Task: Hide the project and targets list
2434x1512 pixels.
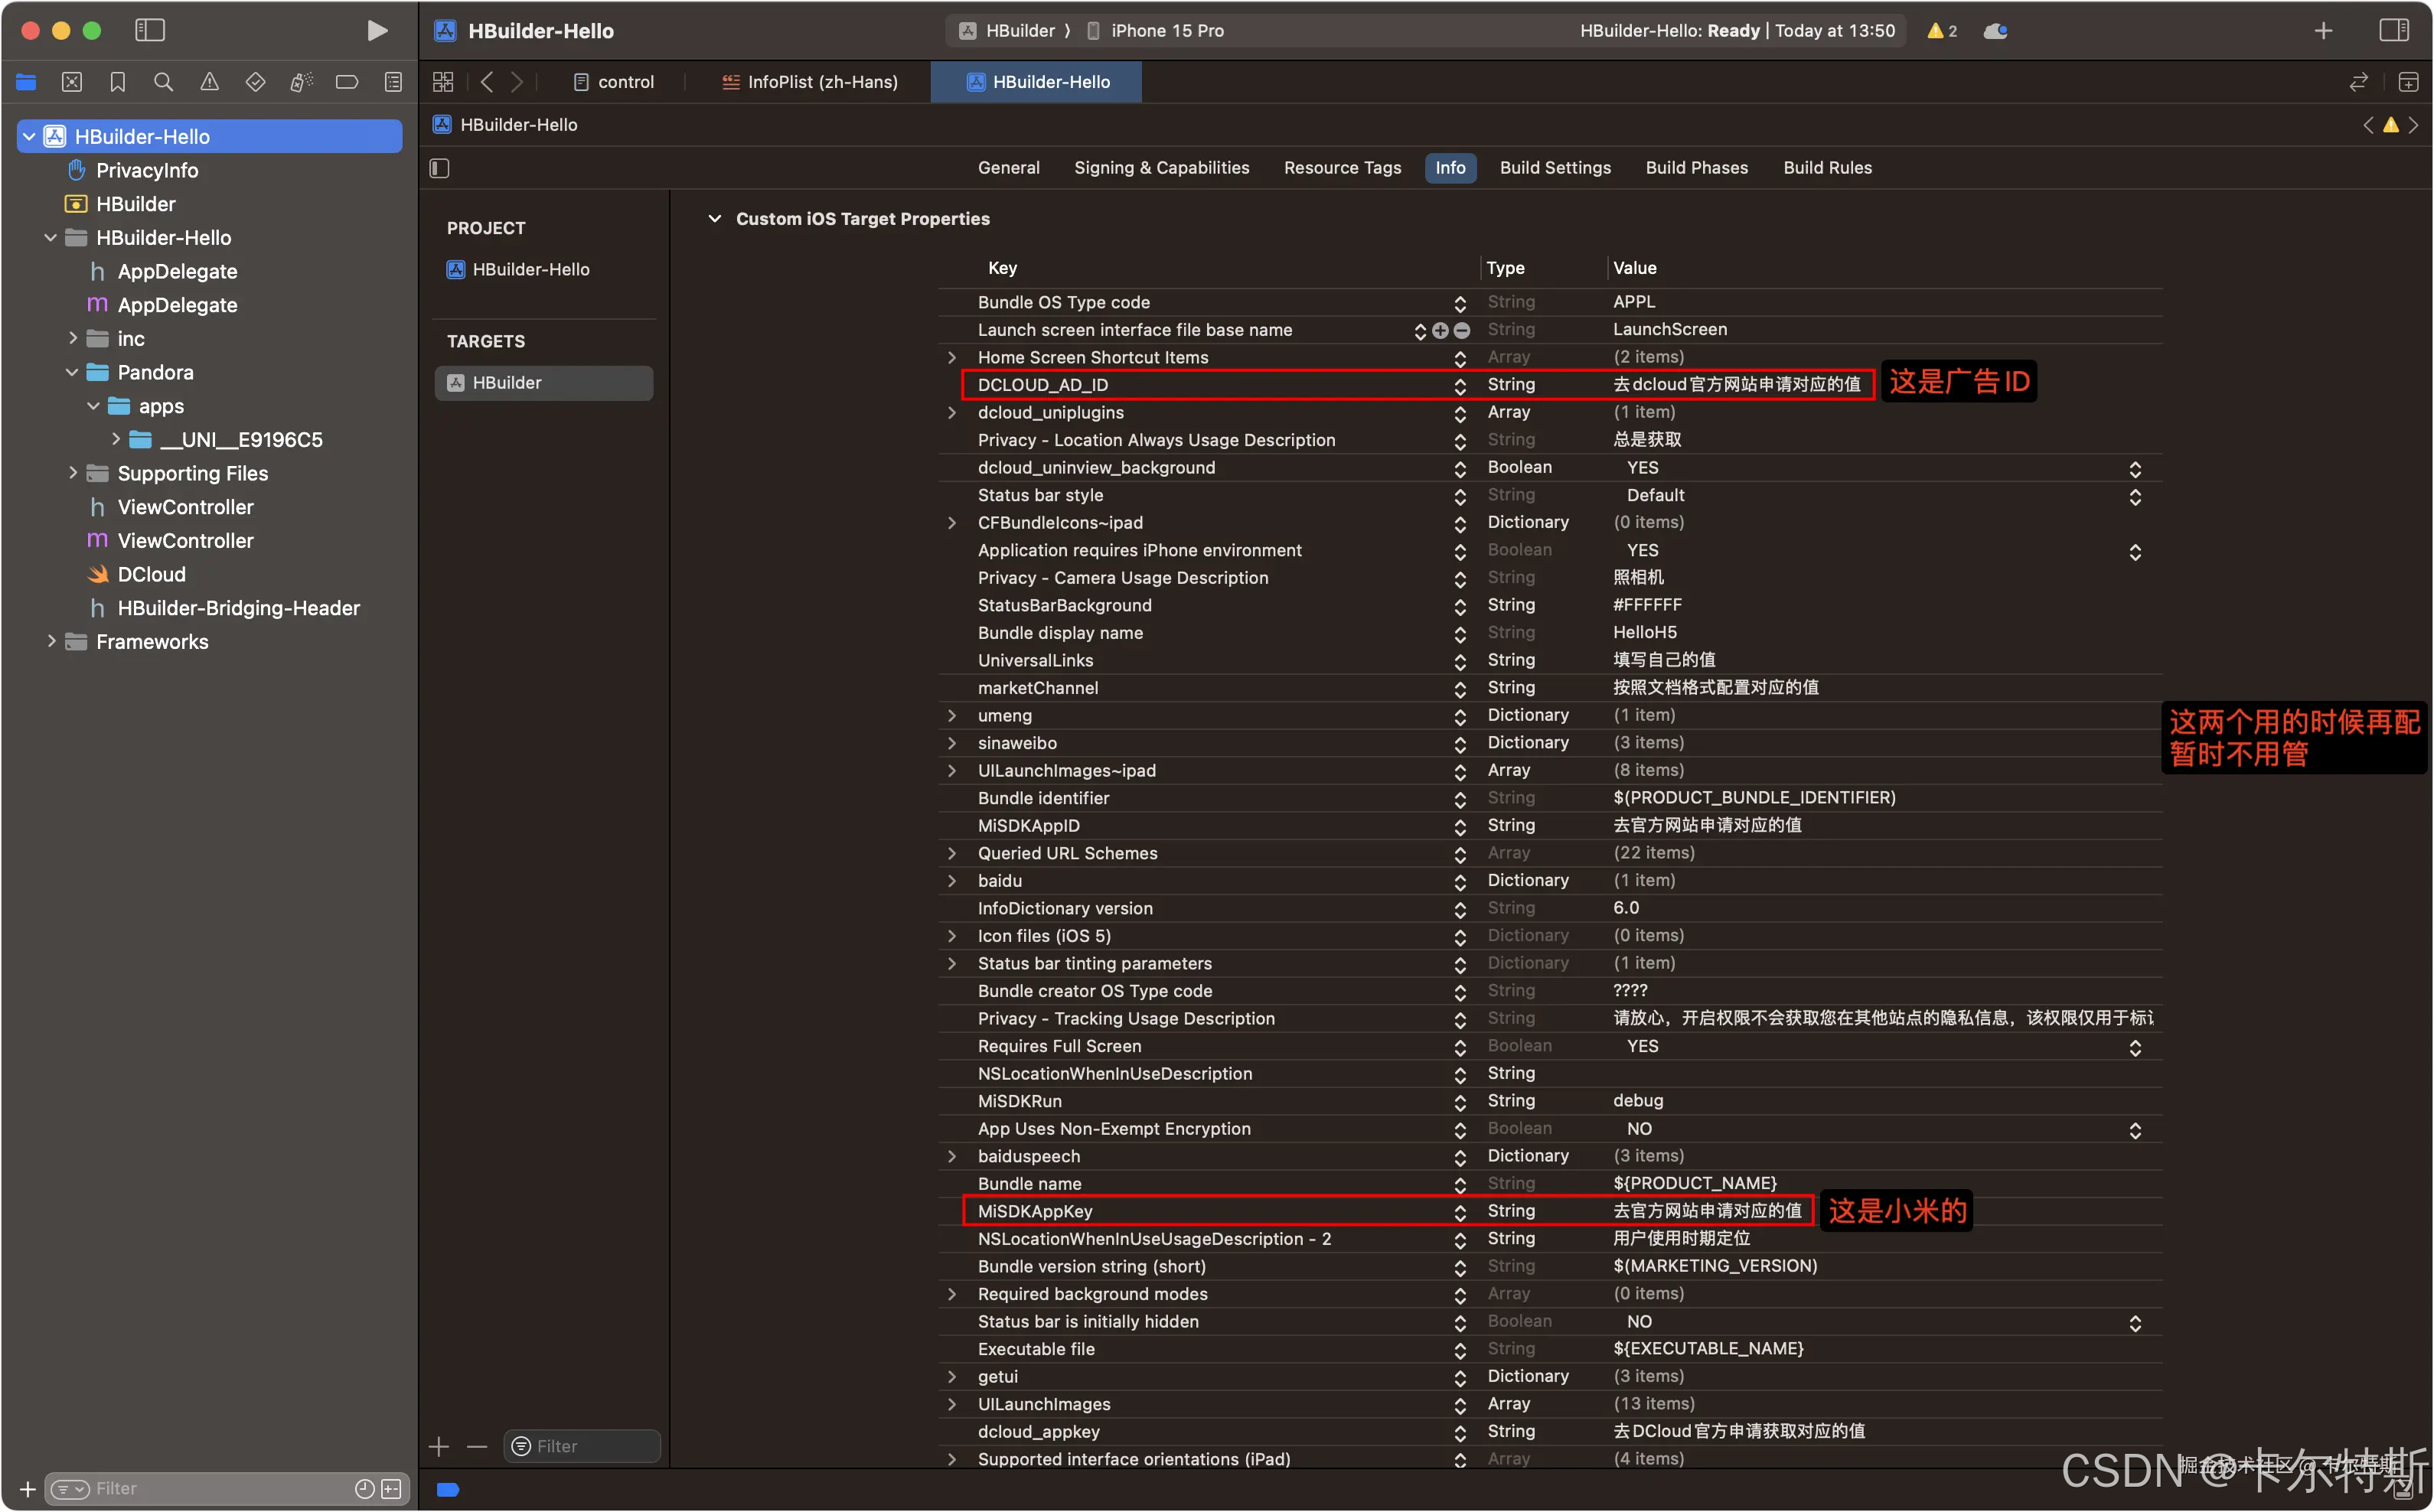Action: tap(439, 168)
